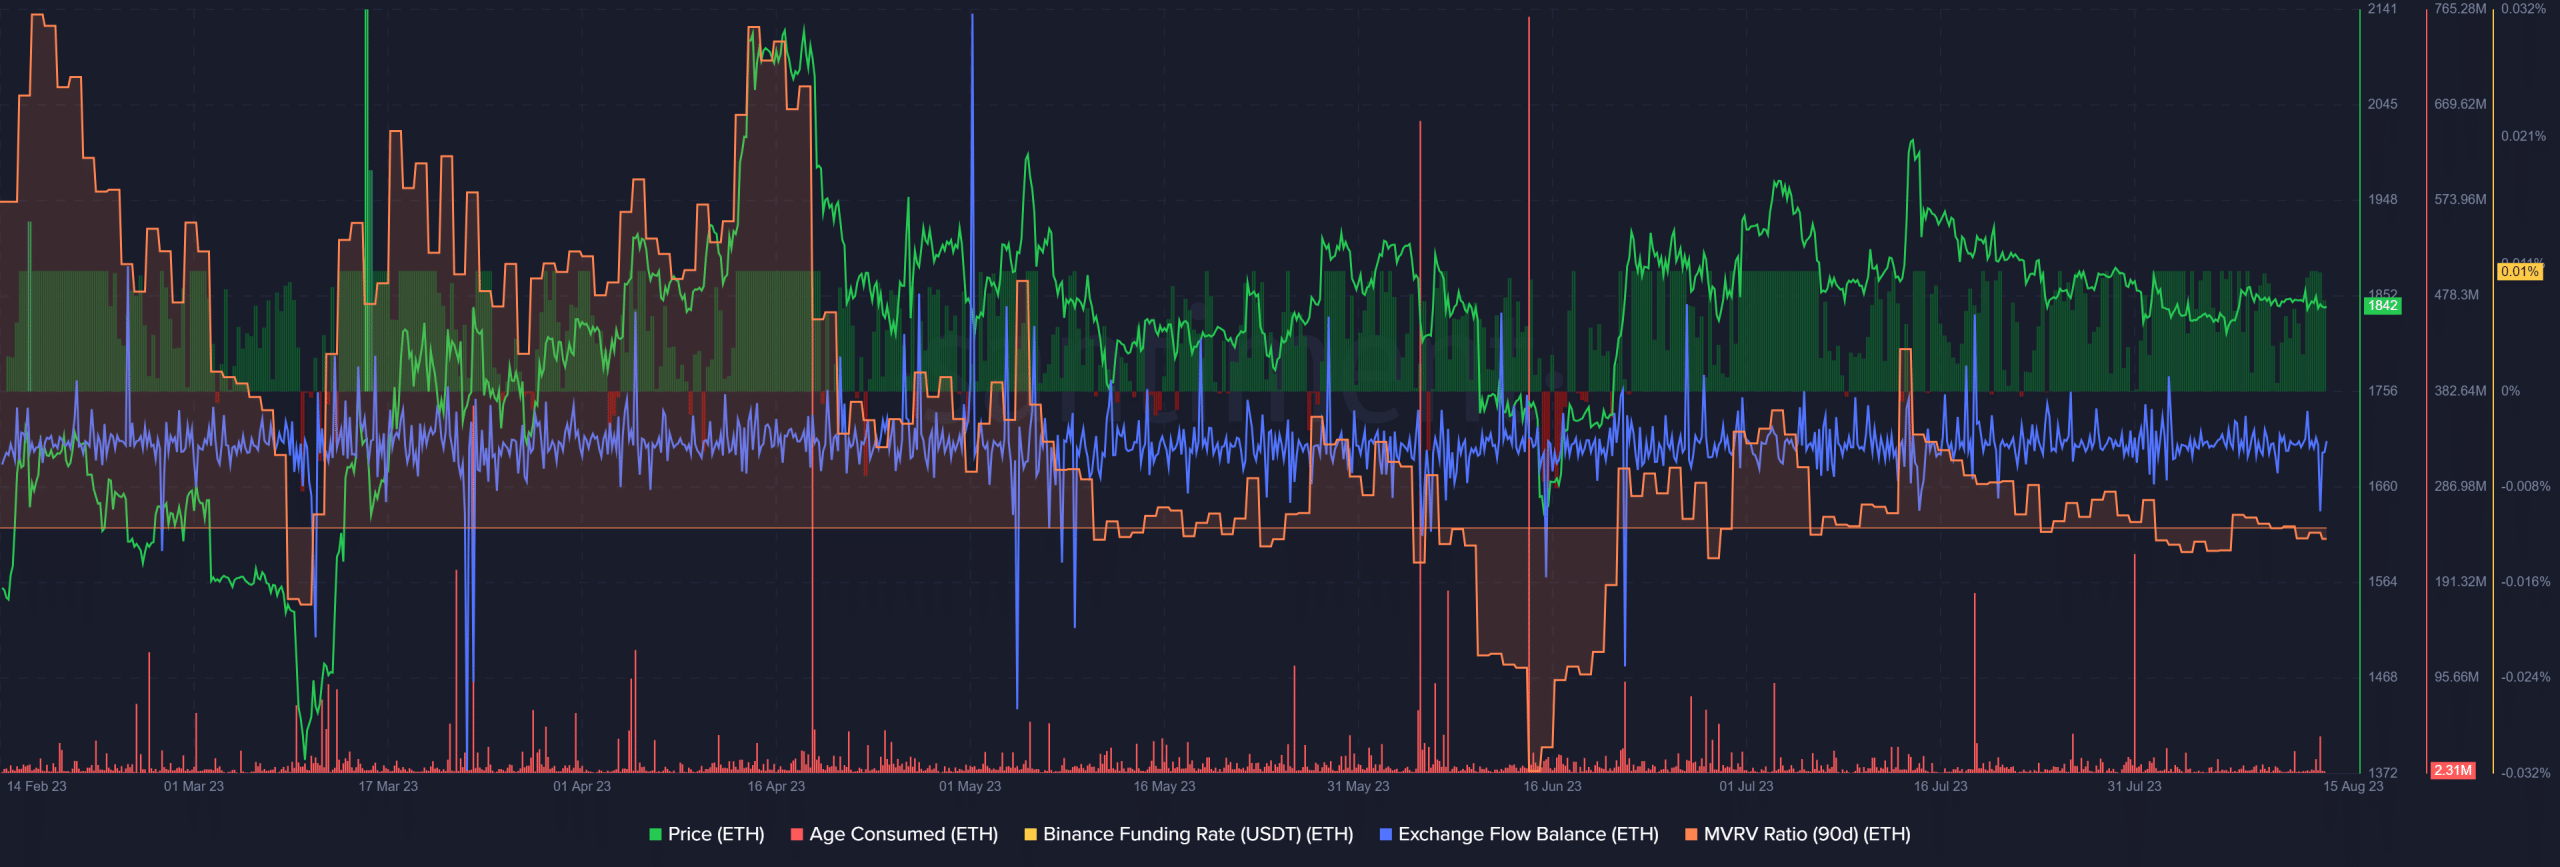Click the 0% funding axis value

coord(2510,391)
